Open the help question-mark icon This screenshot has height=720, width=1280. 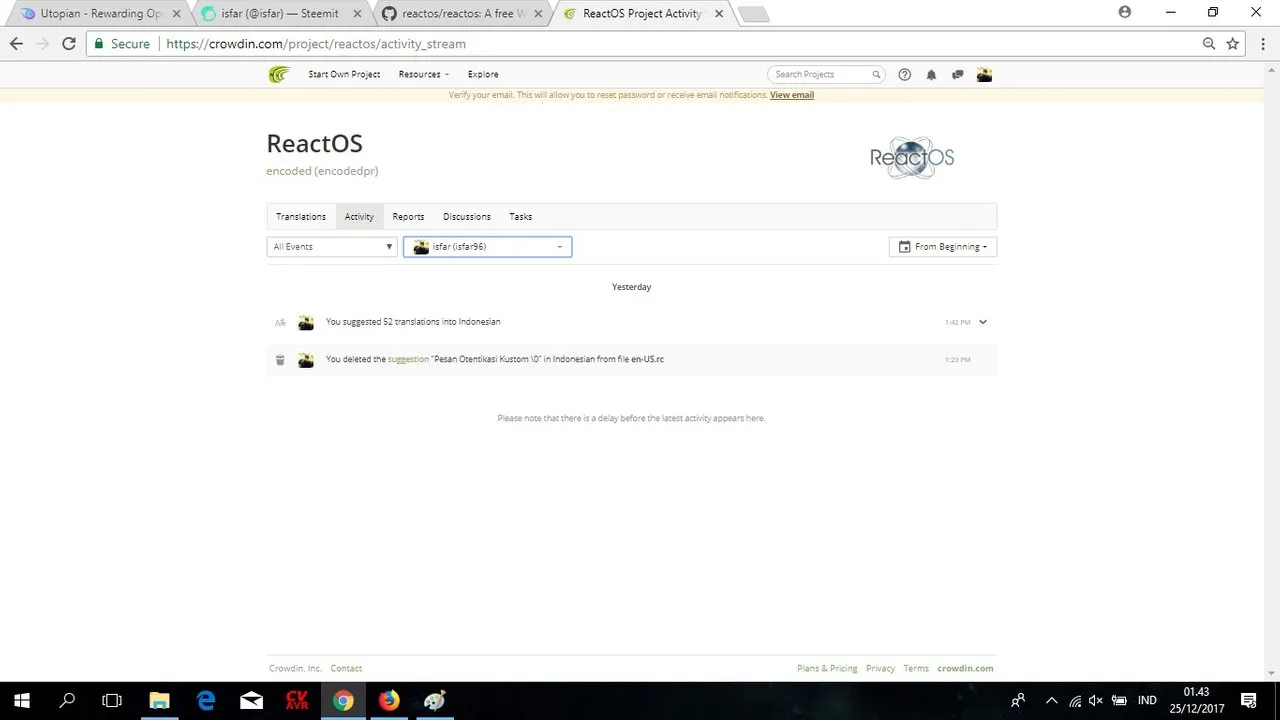tap(905, 74)
